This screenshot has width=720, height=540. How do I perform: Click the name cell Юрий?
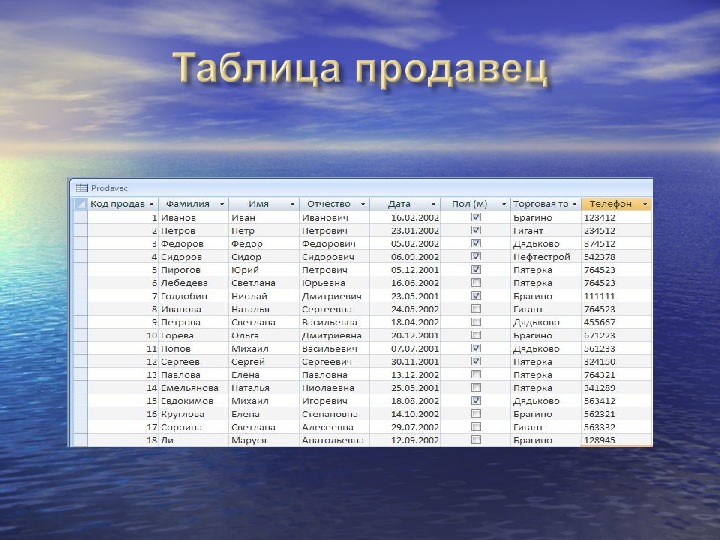(x=264, y=270)
